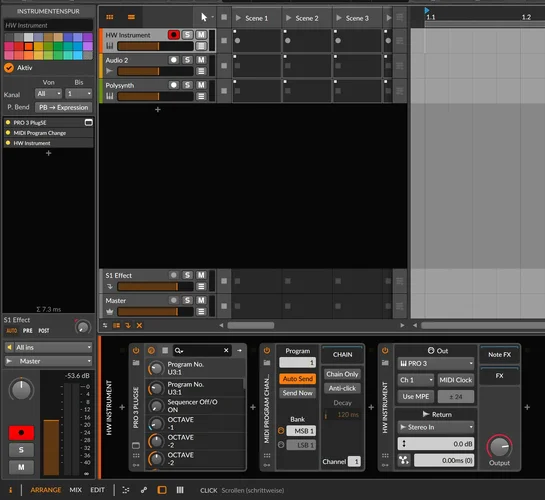
Task: Click the MSB 1 bank field
Action: click(x=301, y=431)
